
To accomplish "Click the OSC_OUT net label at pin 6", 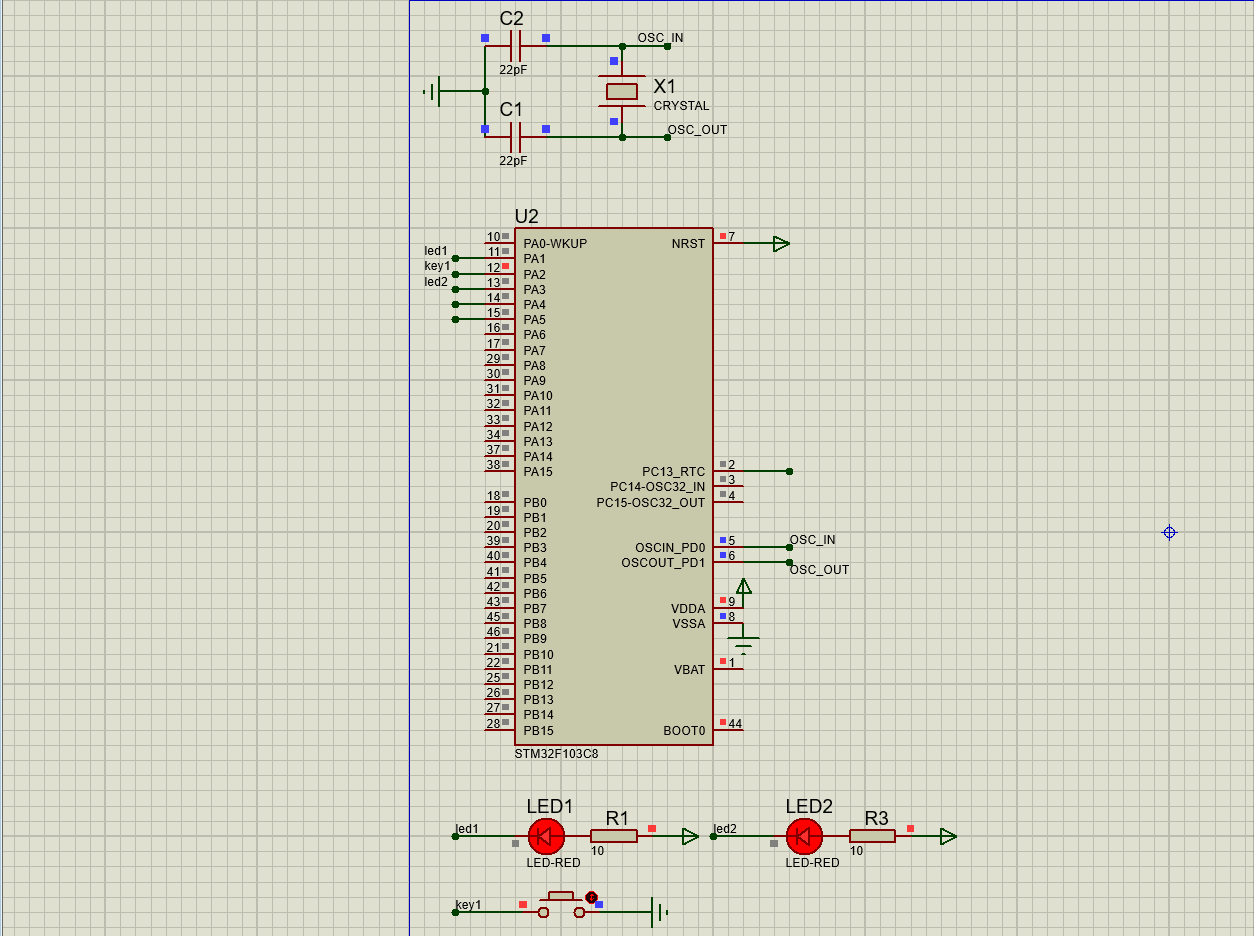I will tap(819, 570).
